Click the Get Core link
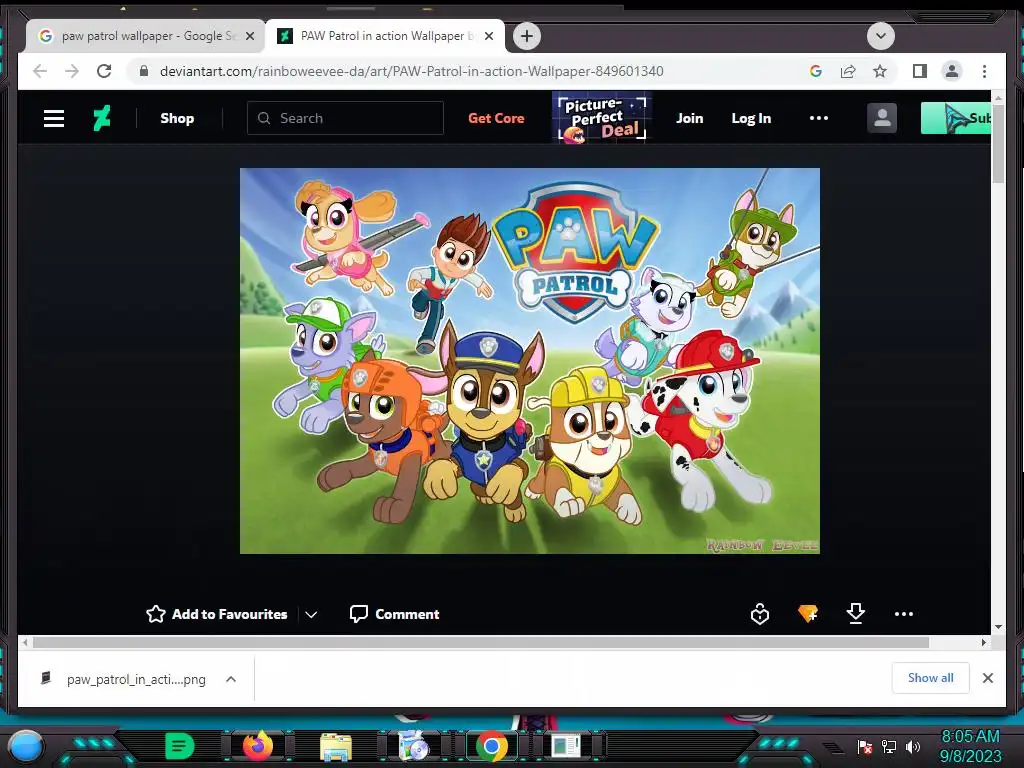The height and width of the screenshot is (768, 1024). 496,118
